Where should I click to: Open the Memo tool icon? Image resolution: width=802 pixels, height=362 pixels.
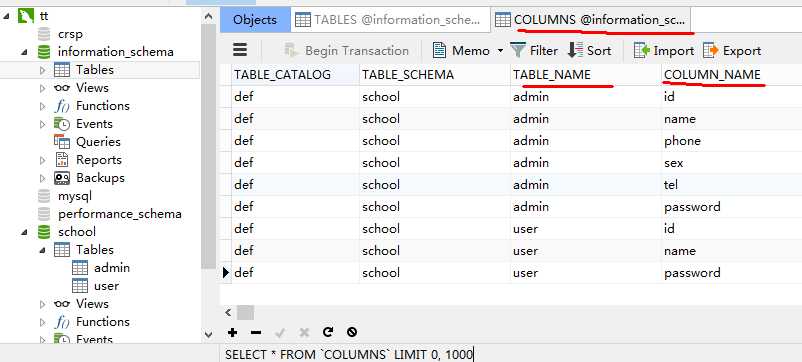[439, 51]
